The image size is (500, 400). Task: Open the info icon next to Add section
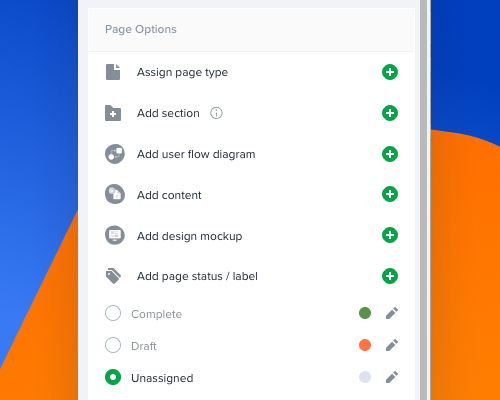pyautogui.click(x=216, y=113)
